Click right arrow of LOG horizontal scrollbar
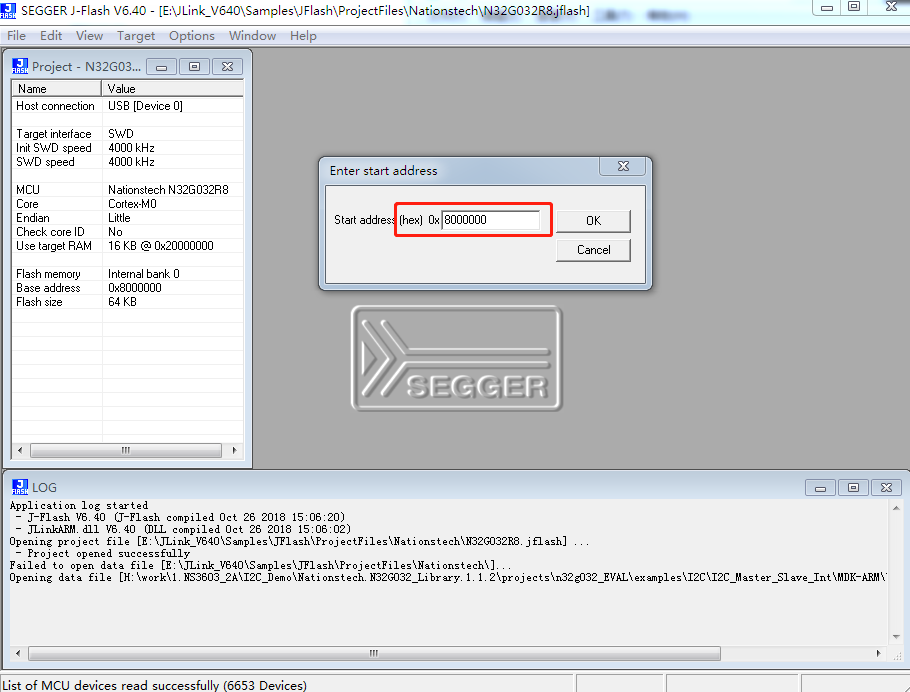The height and width of the screenshot is (692, 910). click(x=879, y=654)
